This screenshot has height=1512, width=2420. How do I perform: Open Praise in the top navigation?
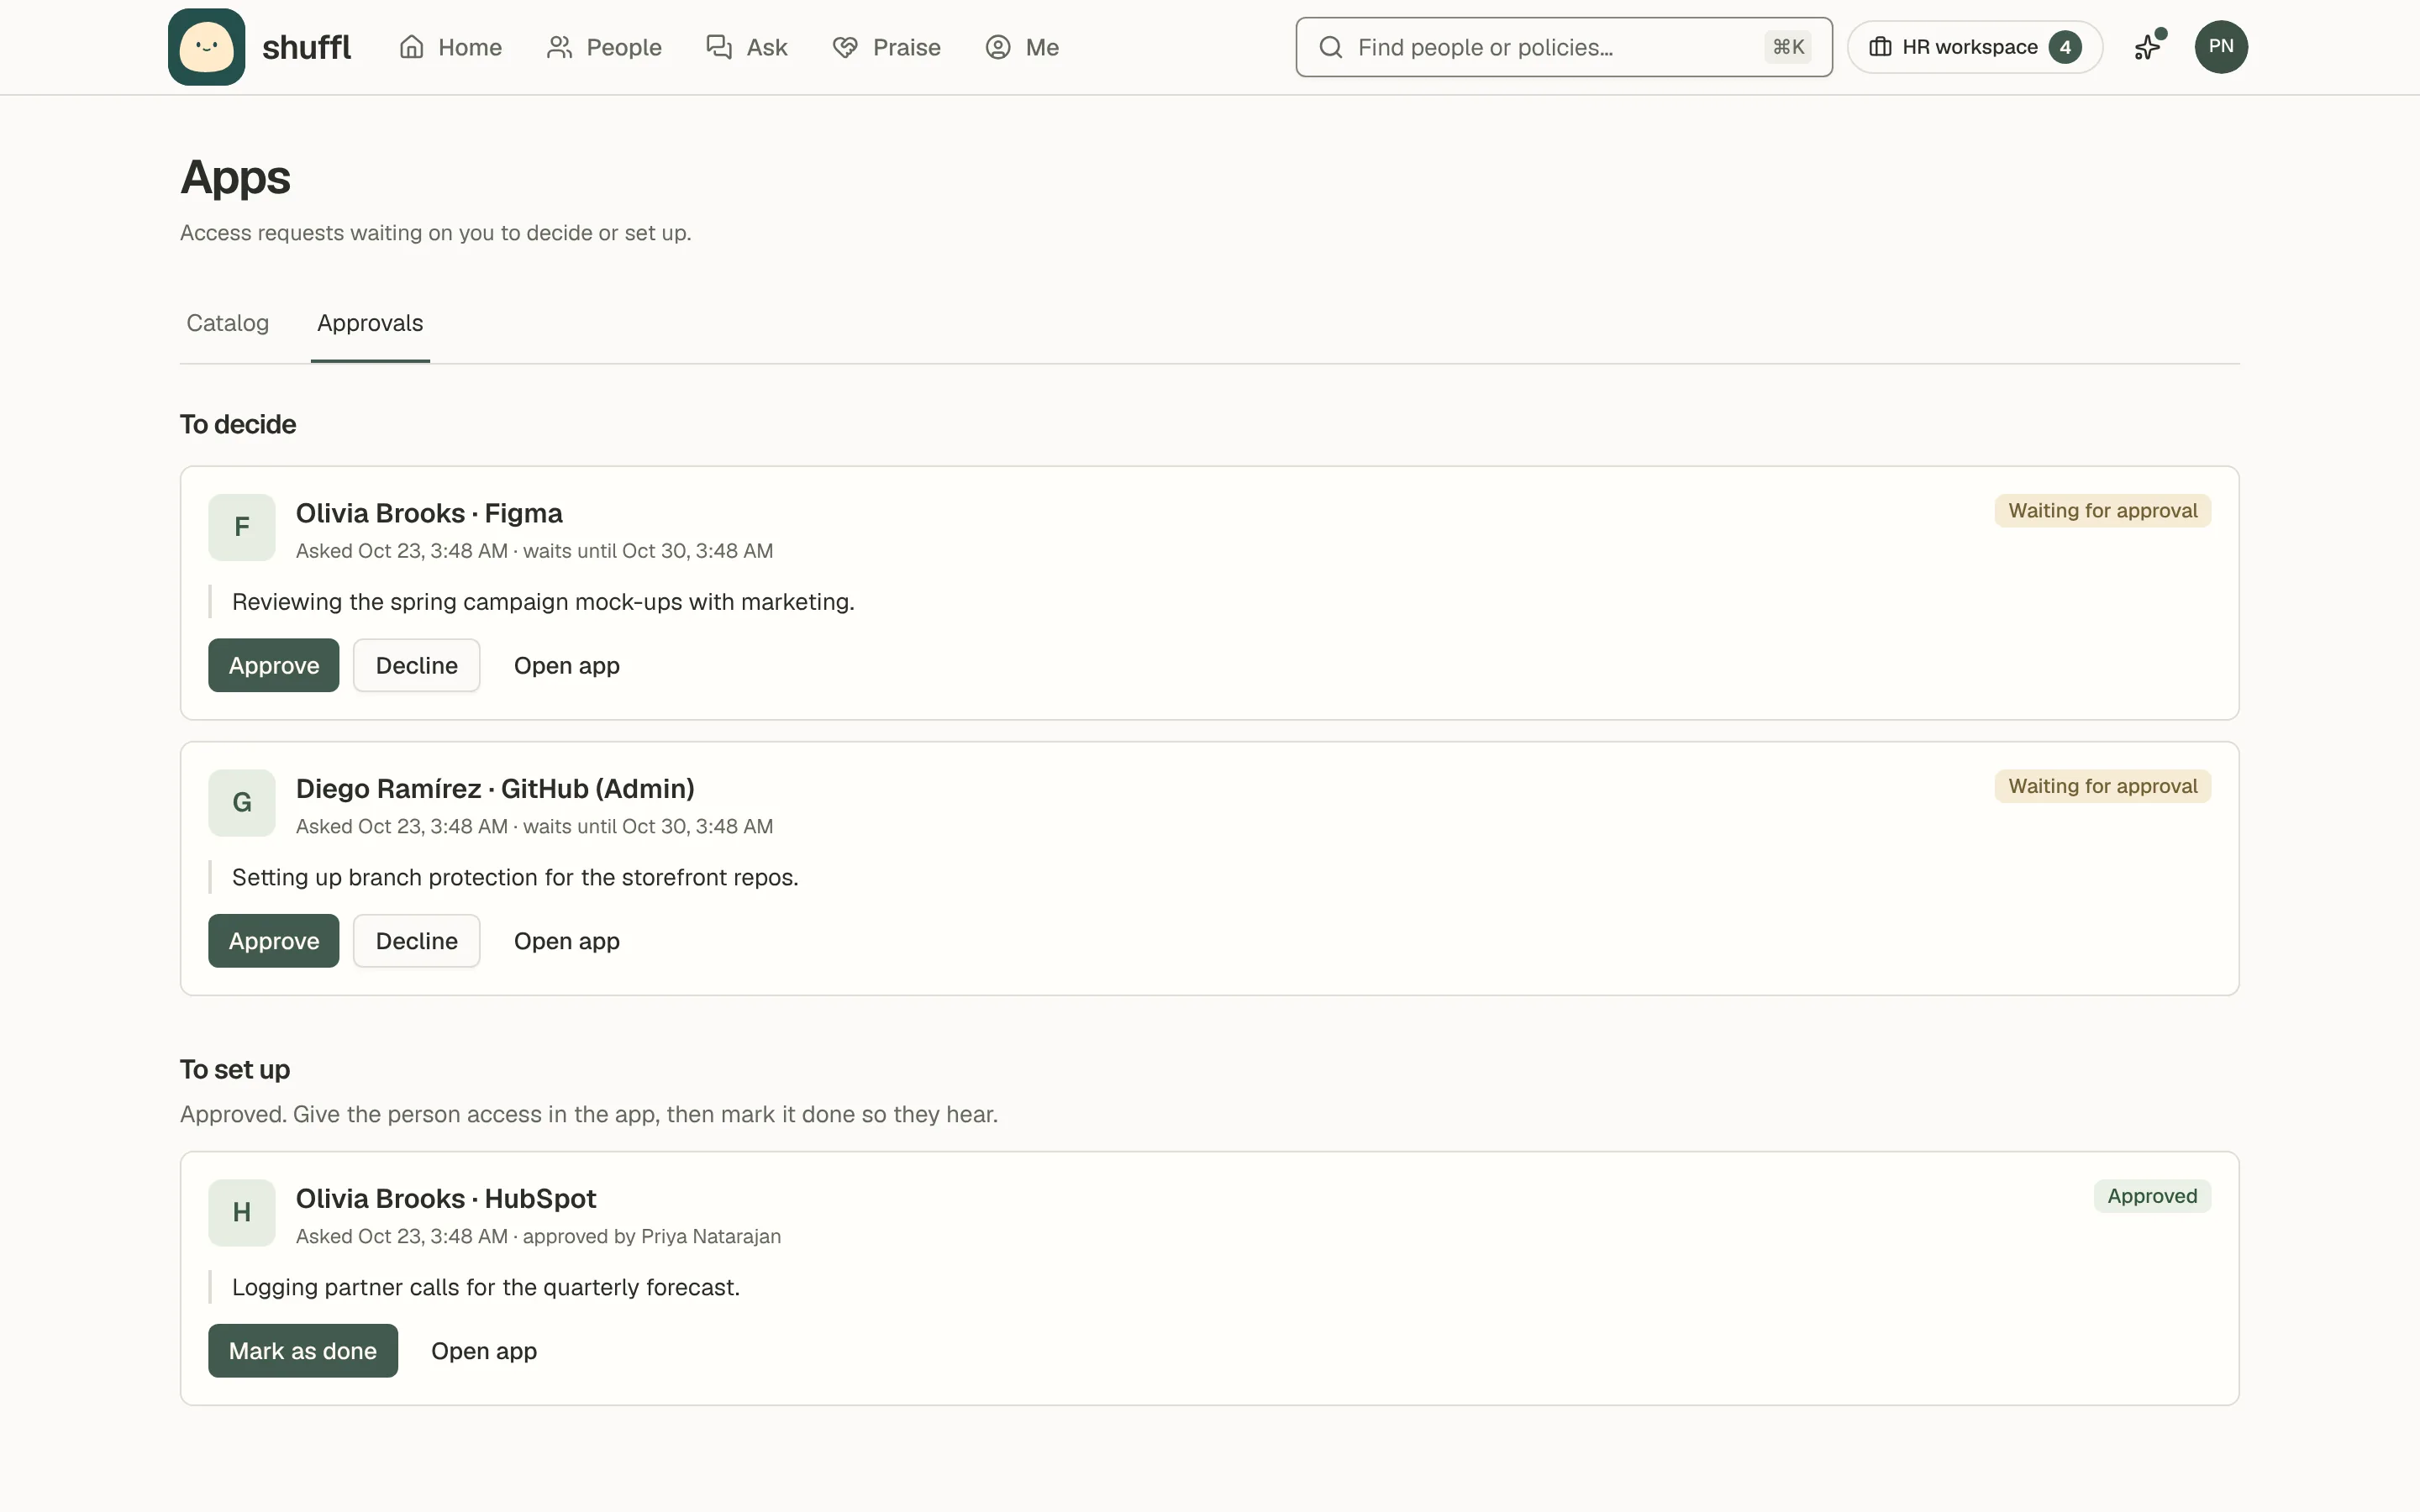(886, 47)
